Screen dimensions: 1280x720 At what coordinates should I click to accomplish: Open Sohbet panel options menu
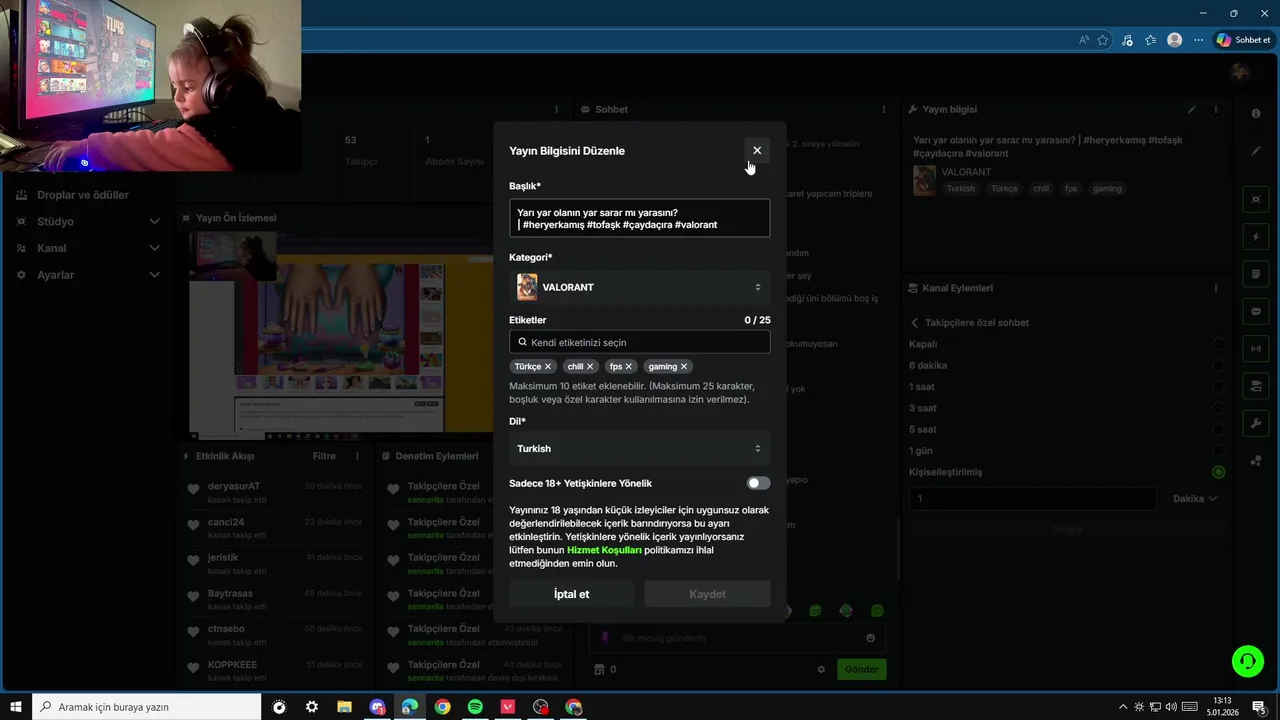[x=884, y=109]
